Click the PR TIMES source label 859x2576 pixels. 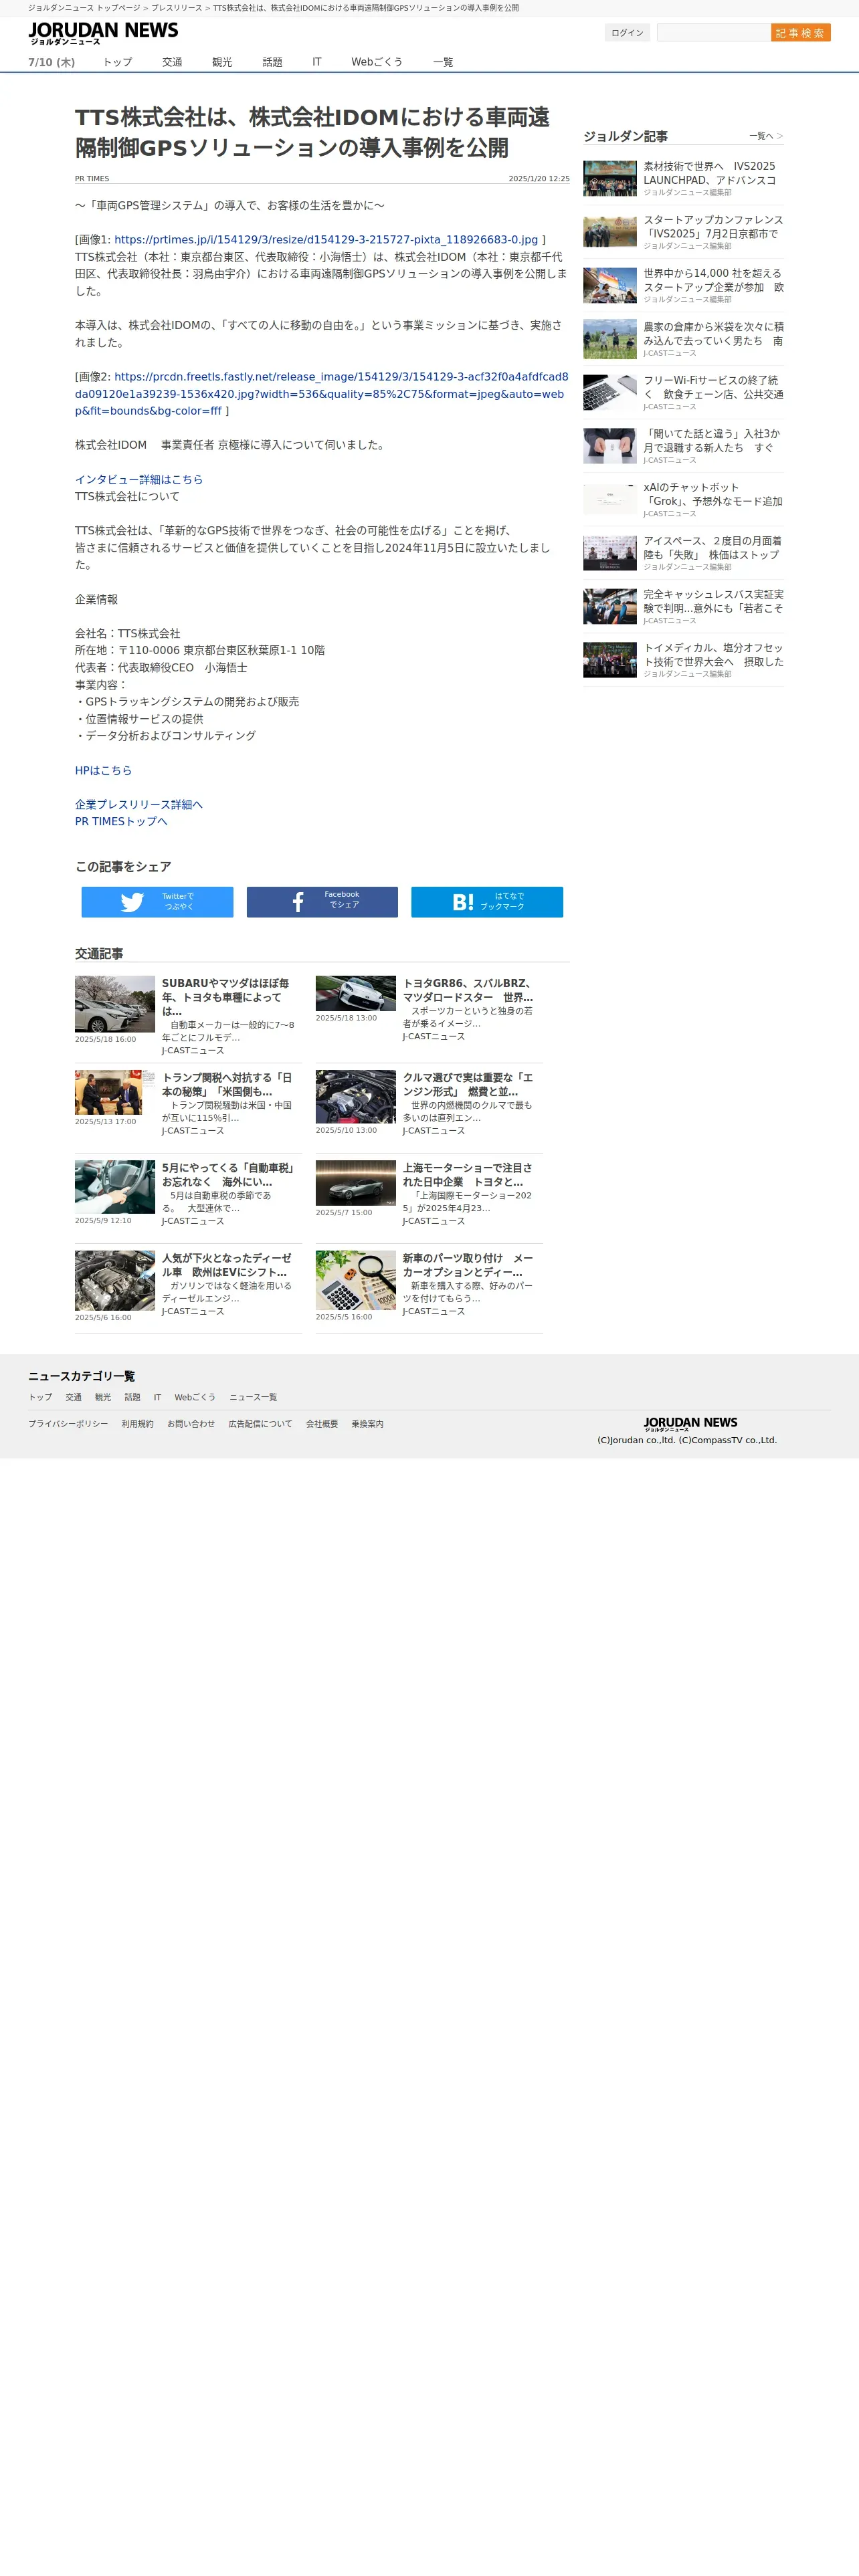click(92, 178)
